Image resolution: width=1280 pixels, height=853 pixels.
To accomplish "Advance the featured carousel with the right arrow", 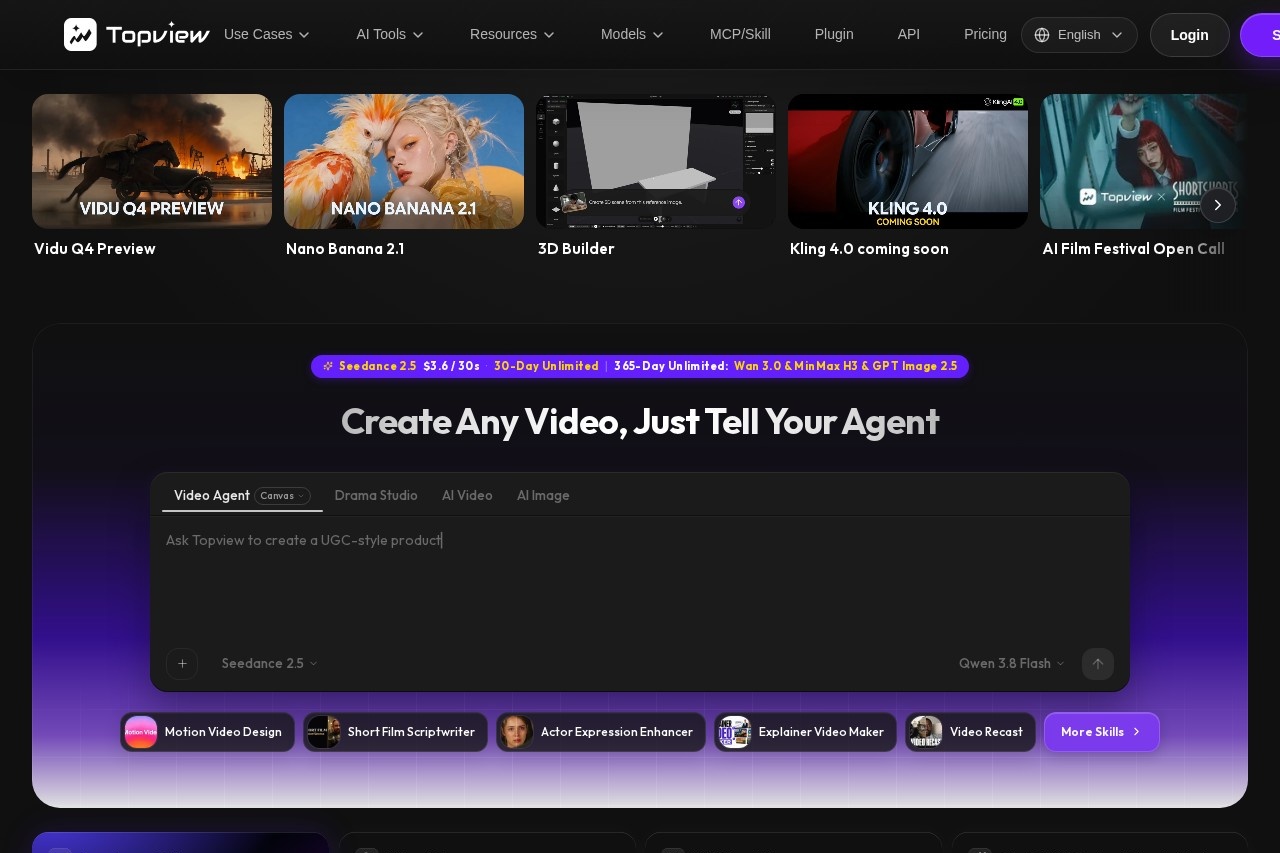I will point(1218,204).
